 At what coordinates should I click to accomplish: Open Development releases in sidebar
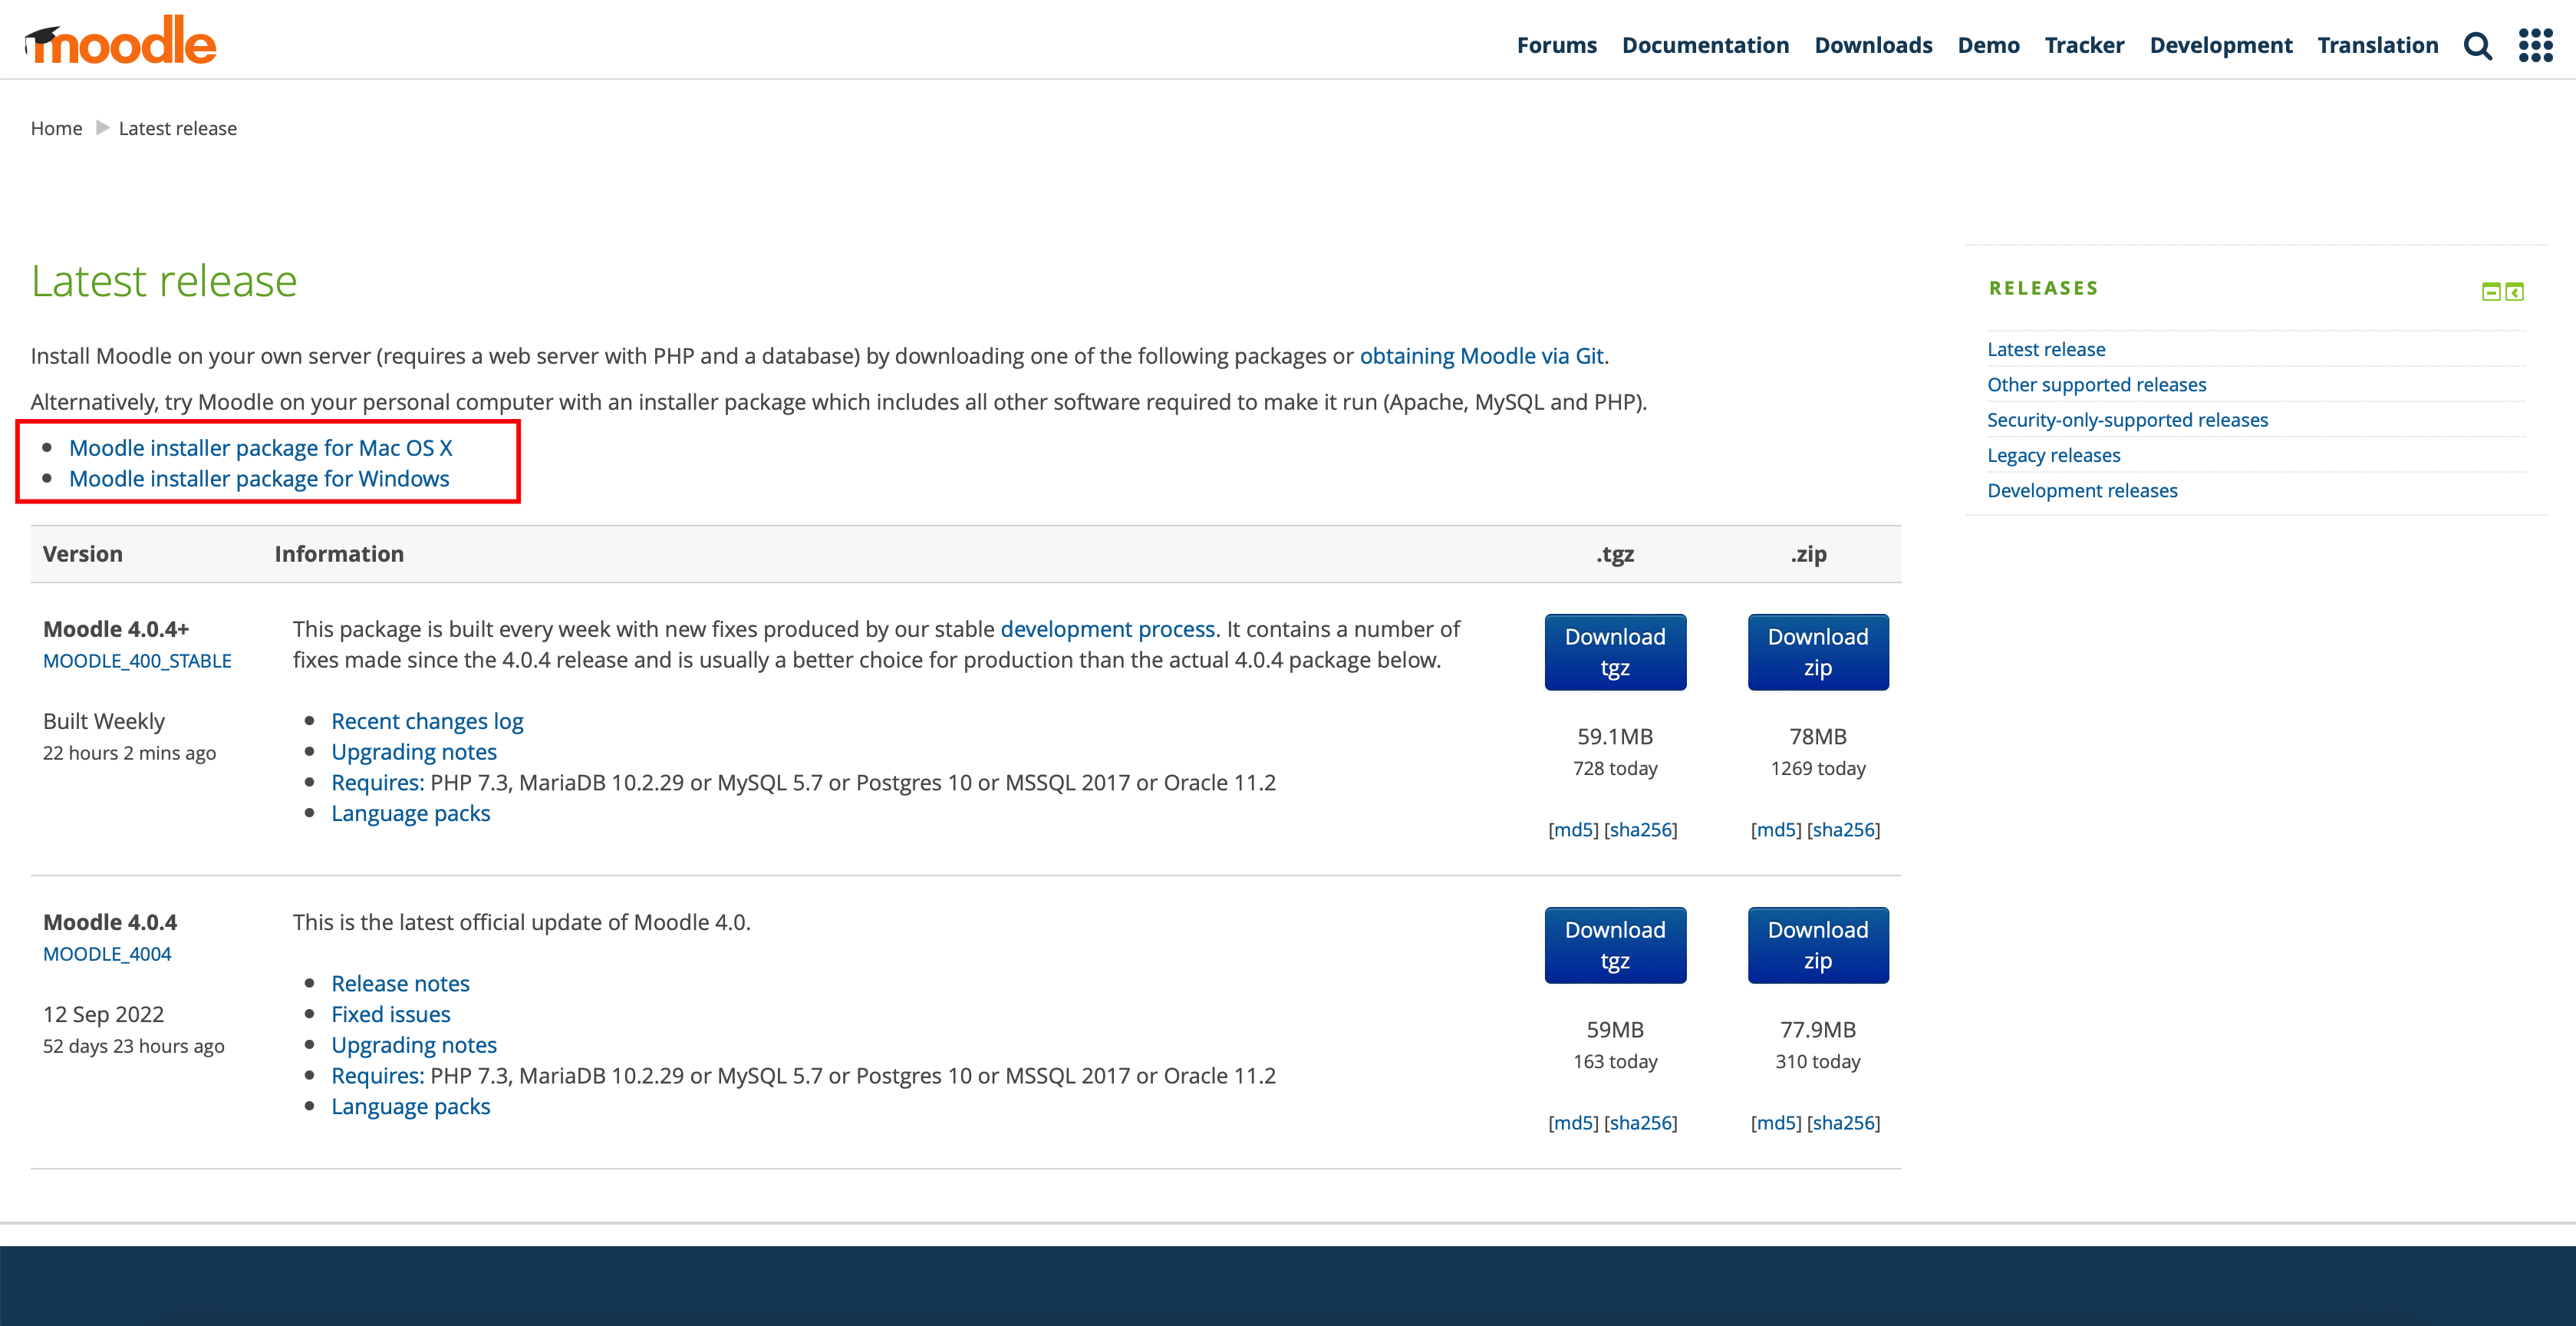coord(2082,491)
